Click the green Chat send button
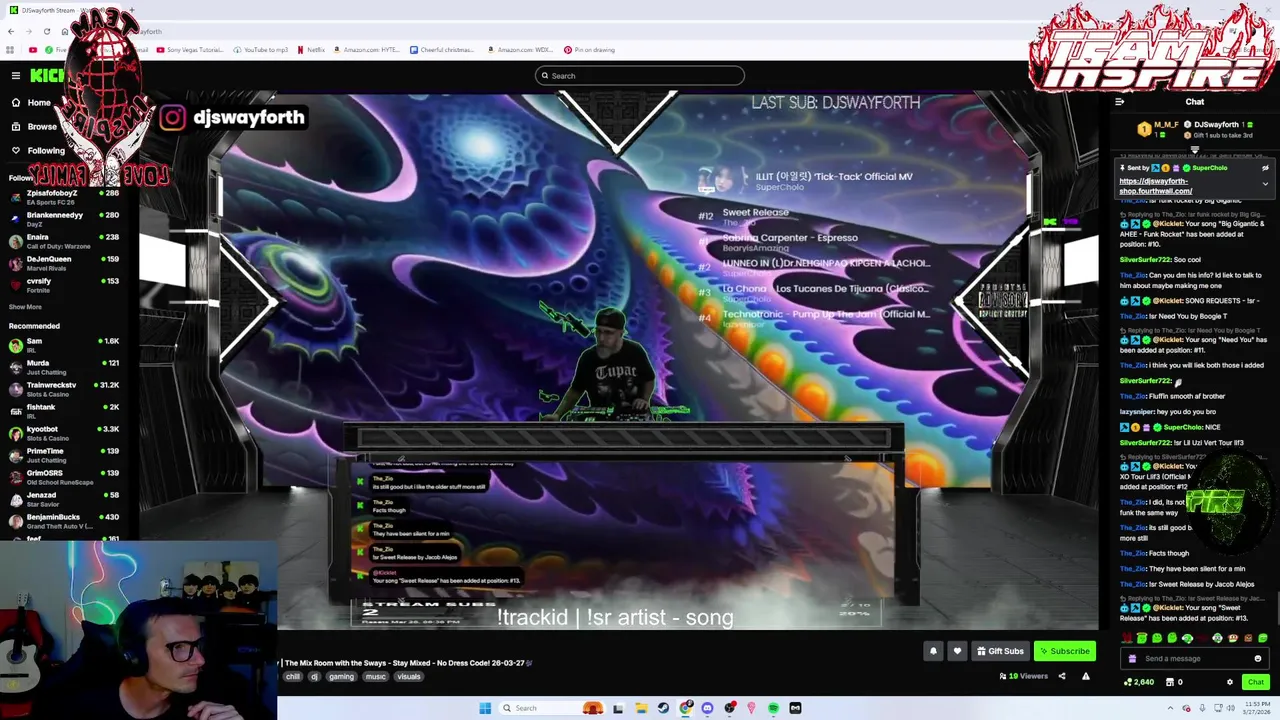 click(x=1256, y=682)
